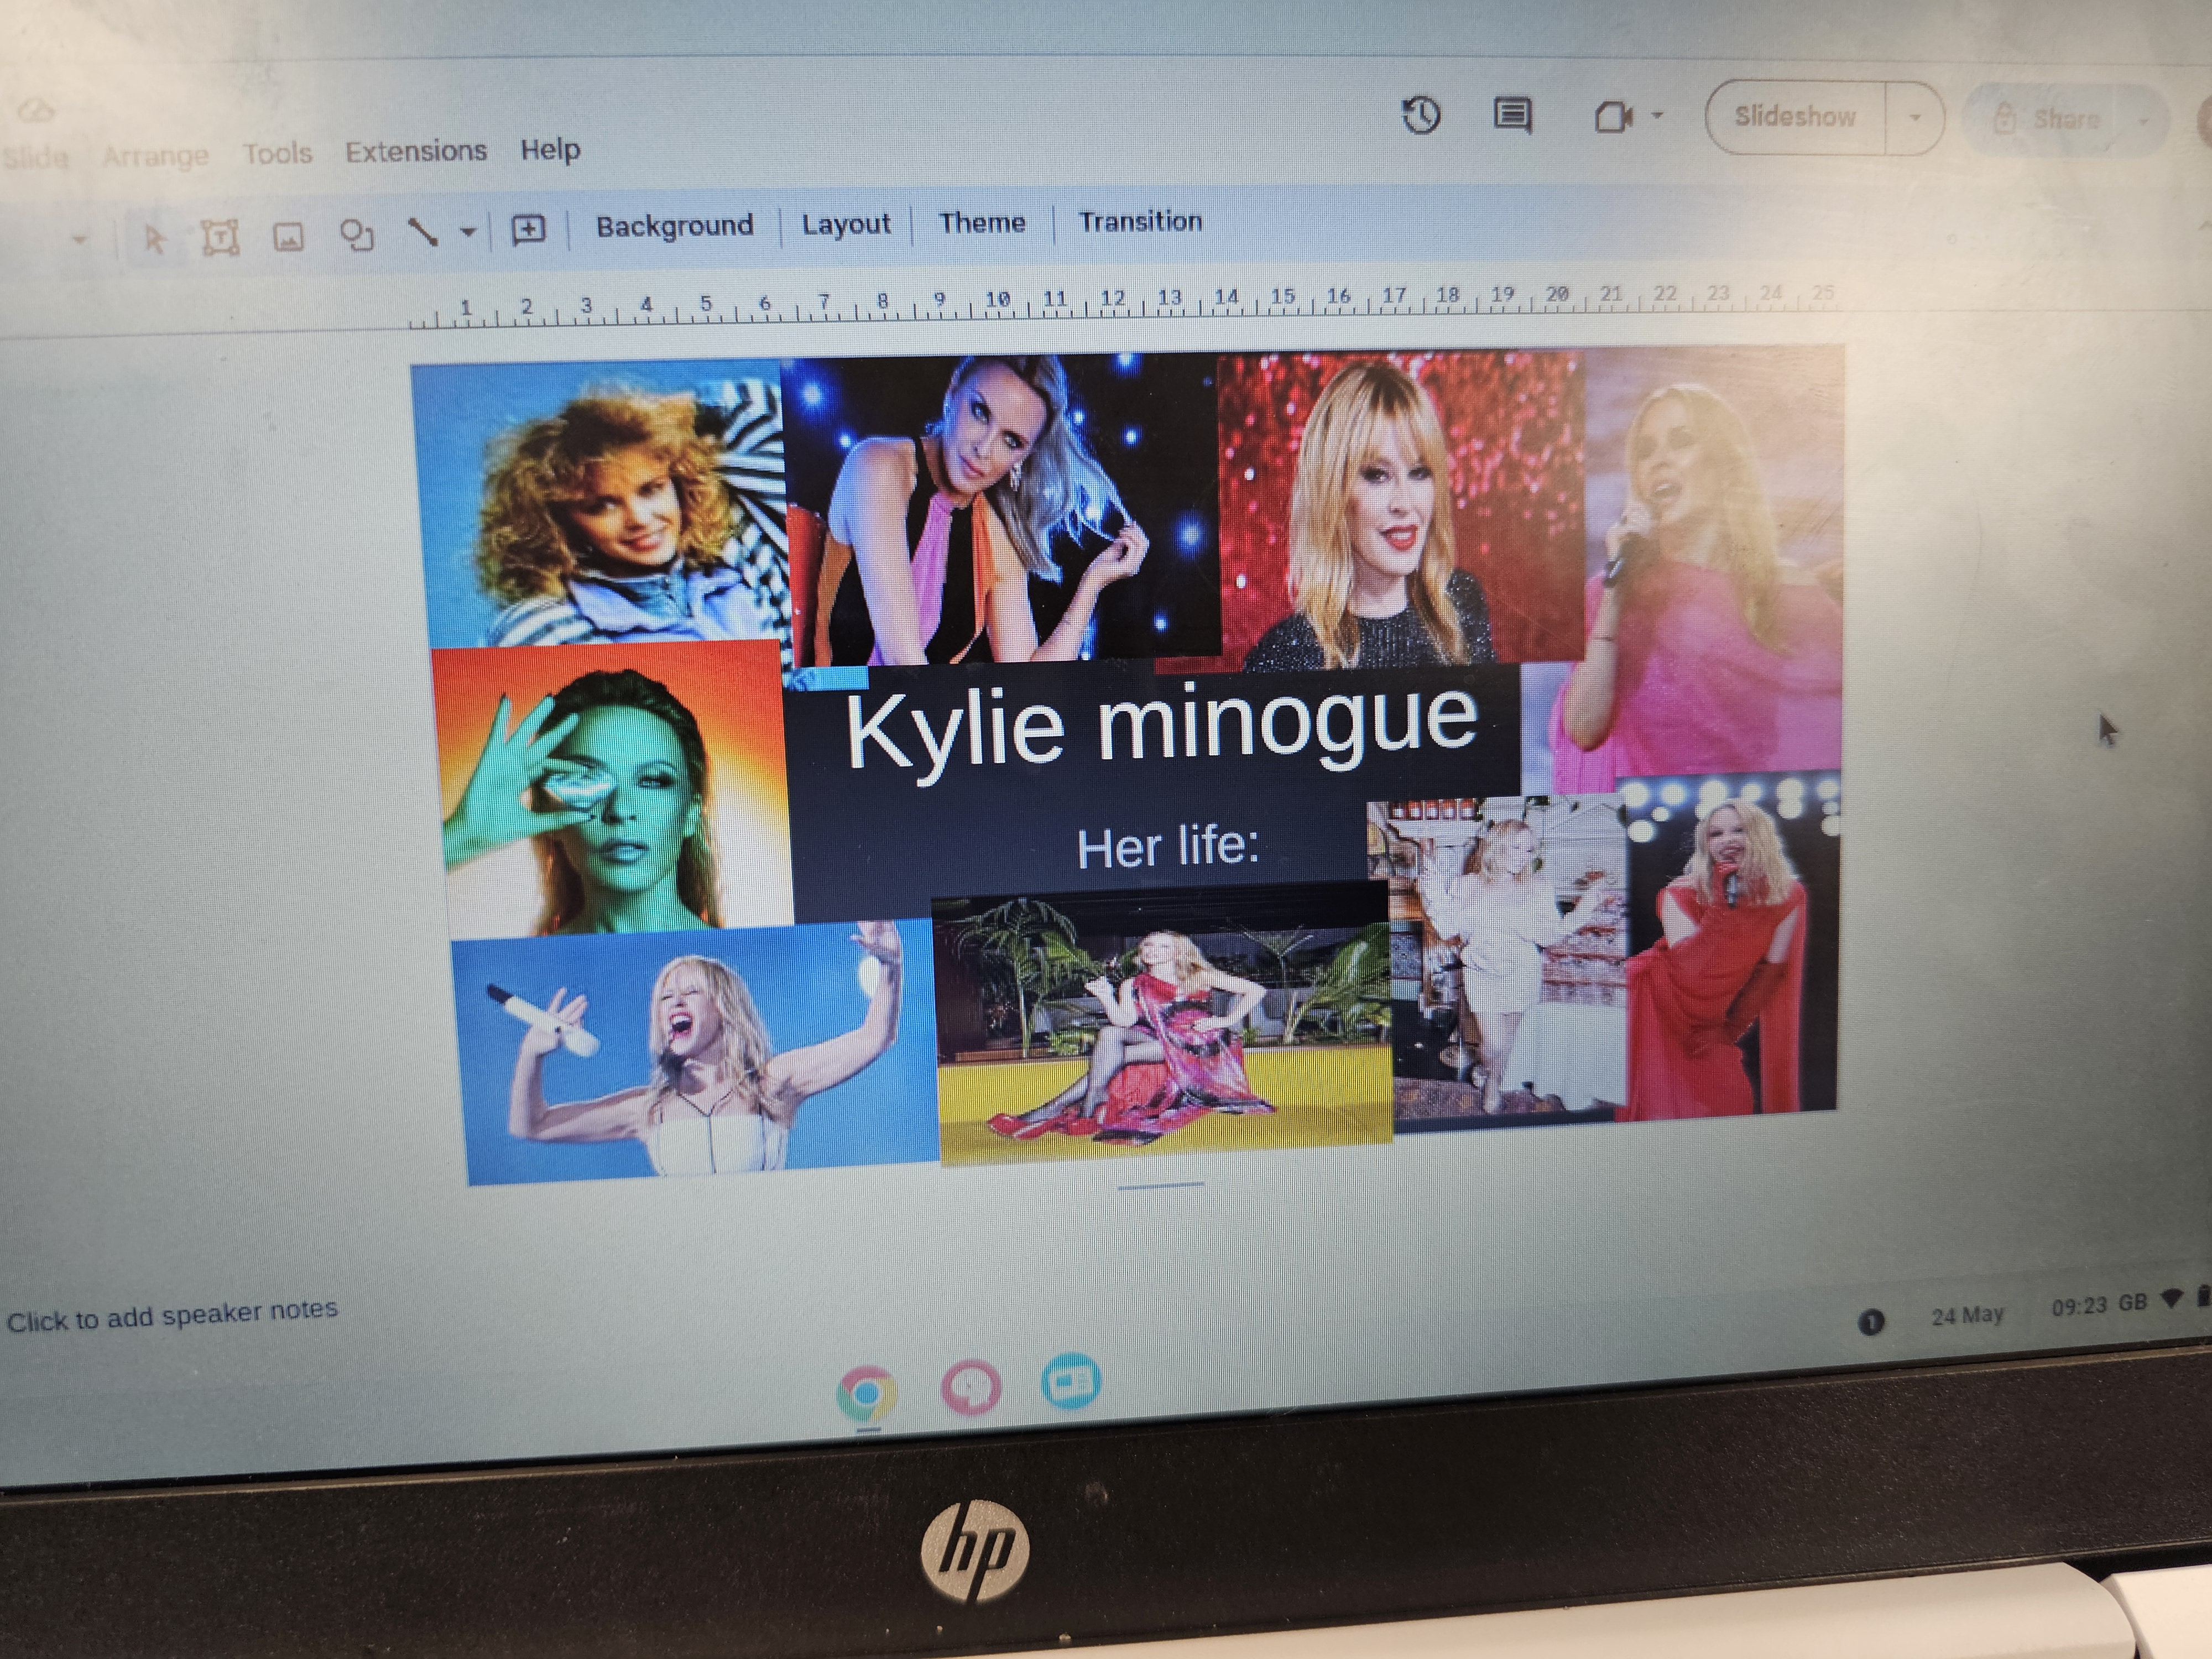2212x1659 pixels.
Task: Open the Tools menu
Action: pos(277,153)
